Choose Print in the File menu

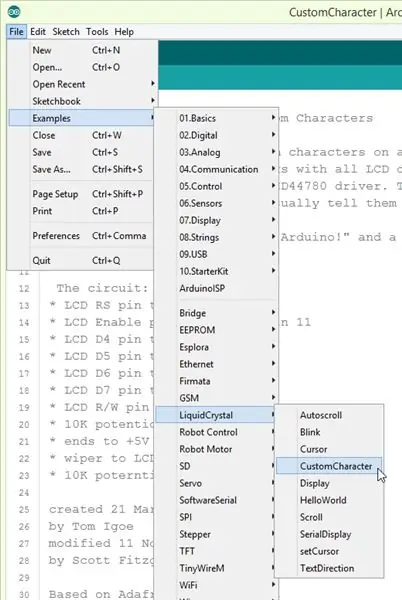82,211
